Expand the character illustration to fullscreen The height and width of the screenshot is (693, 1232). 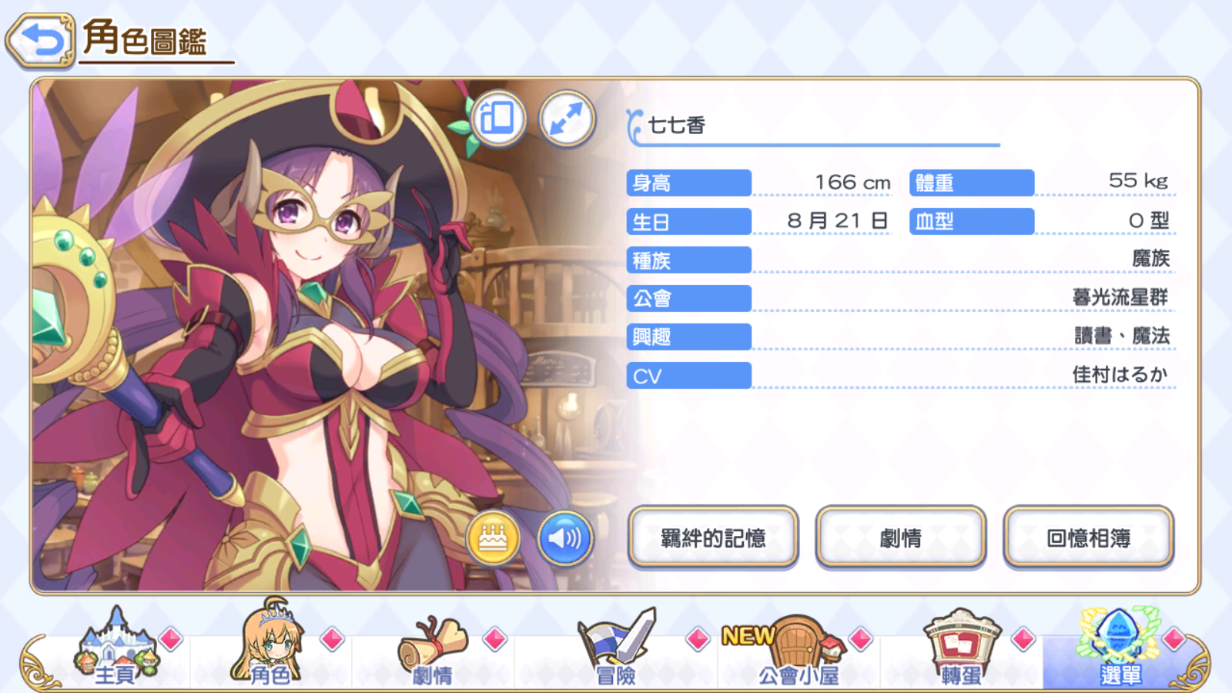pos(567,118)
